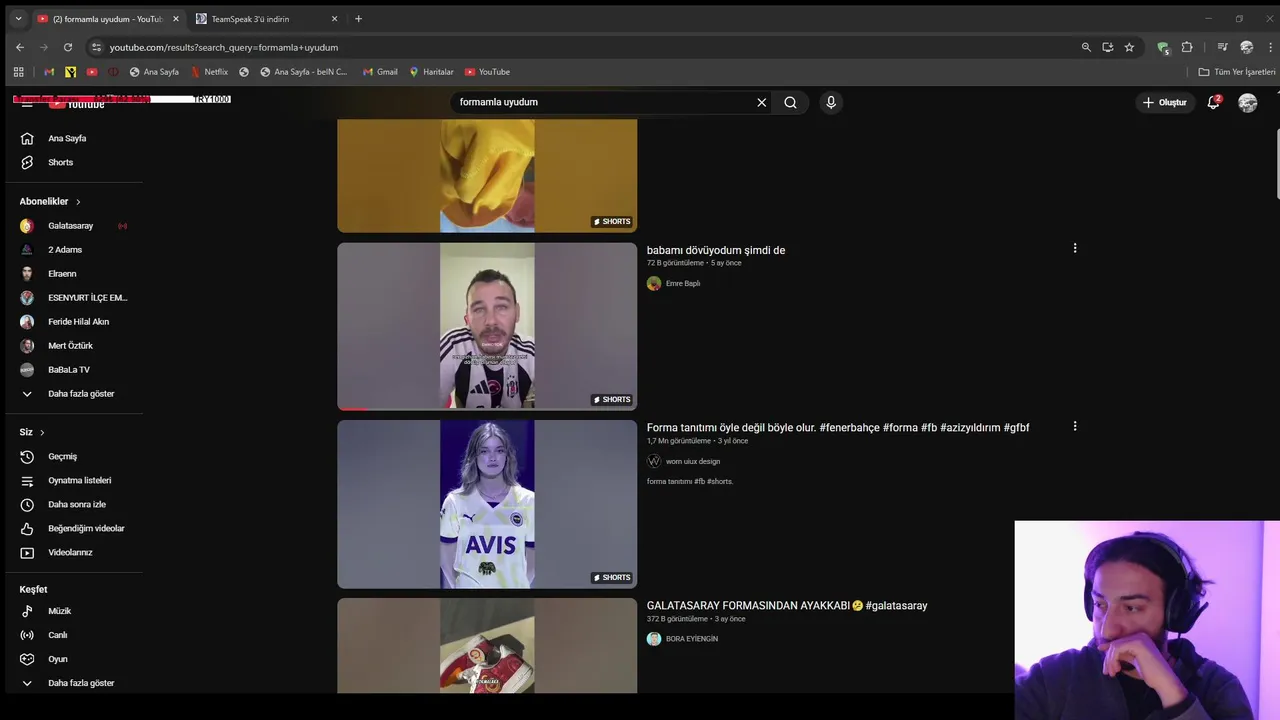Viewport: 1280px width, 720px height.
Task: Open Mert Öztürk subscription channel
Action: point(70,346)
